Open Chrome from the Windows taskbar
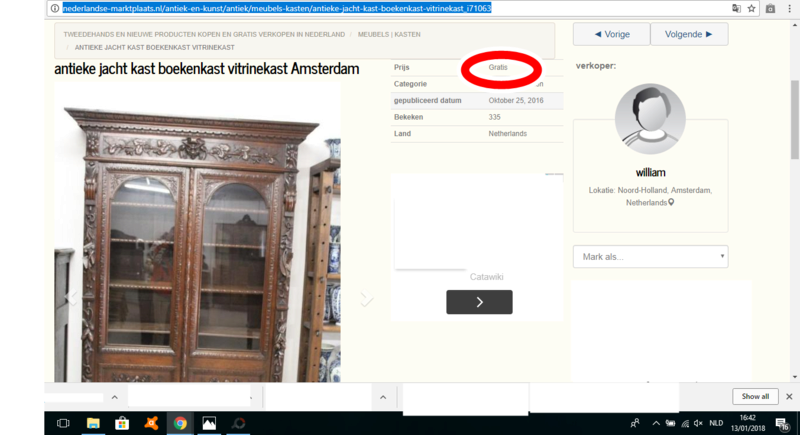 (180, 423)
